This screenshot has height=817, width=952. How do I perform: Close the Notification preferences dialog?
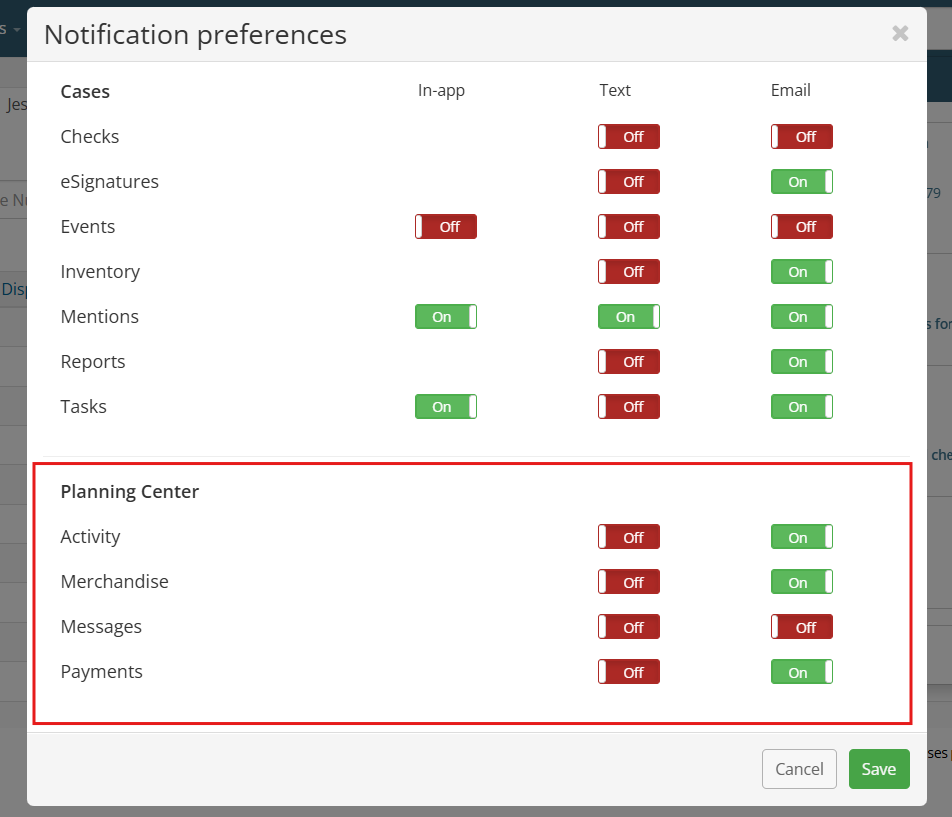coord(900,33)
